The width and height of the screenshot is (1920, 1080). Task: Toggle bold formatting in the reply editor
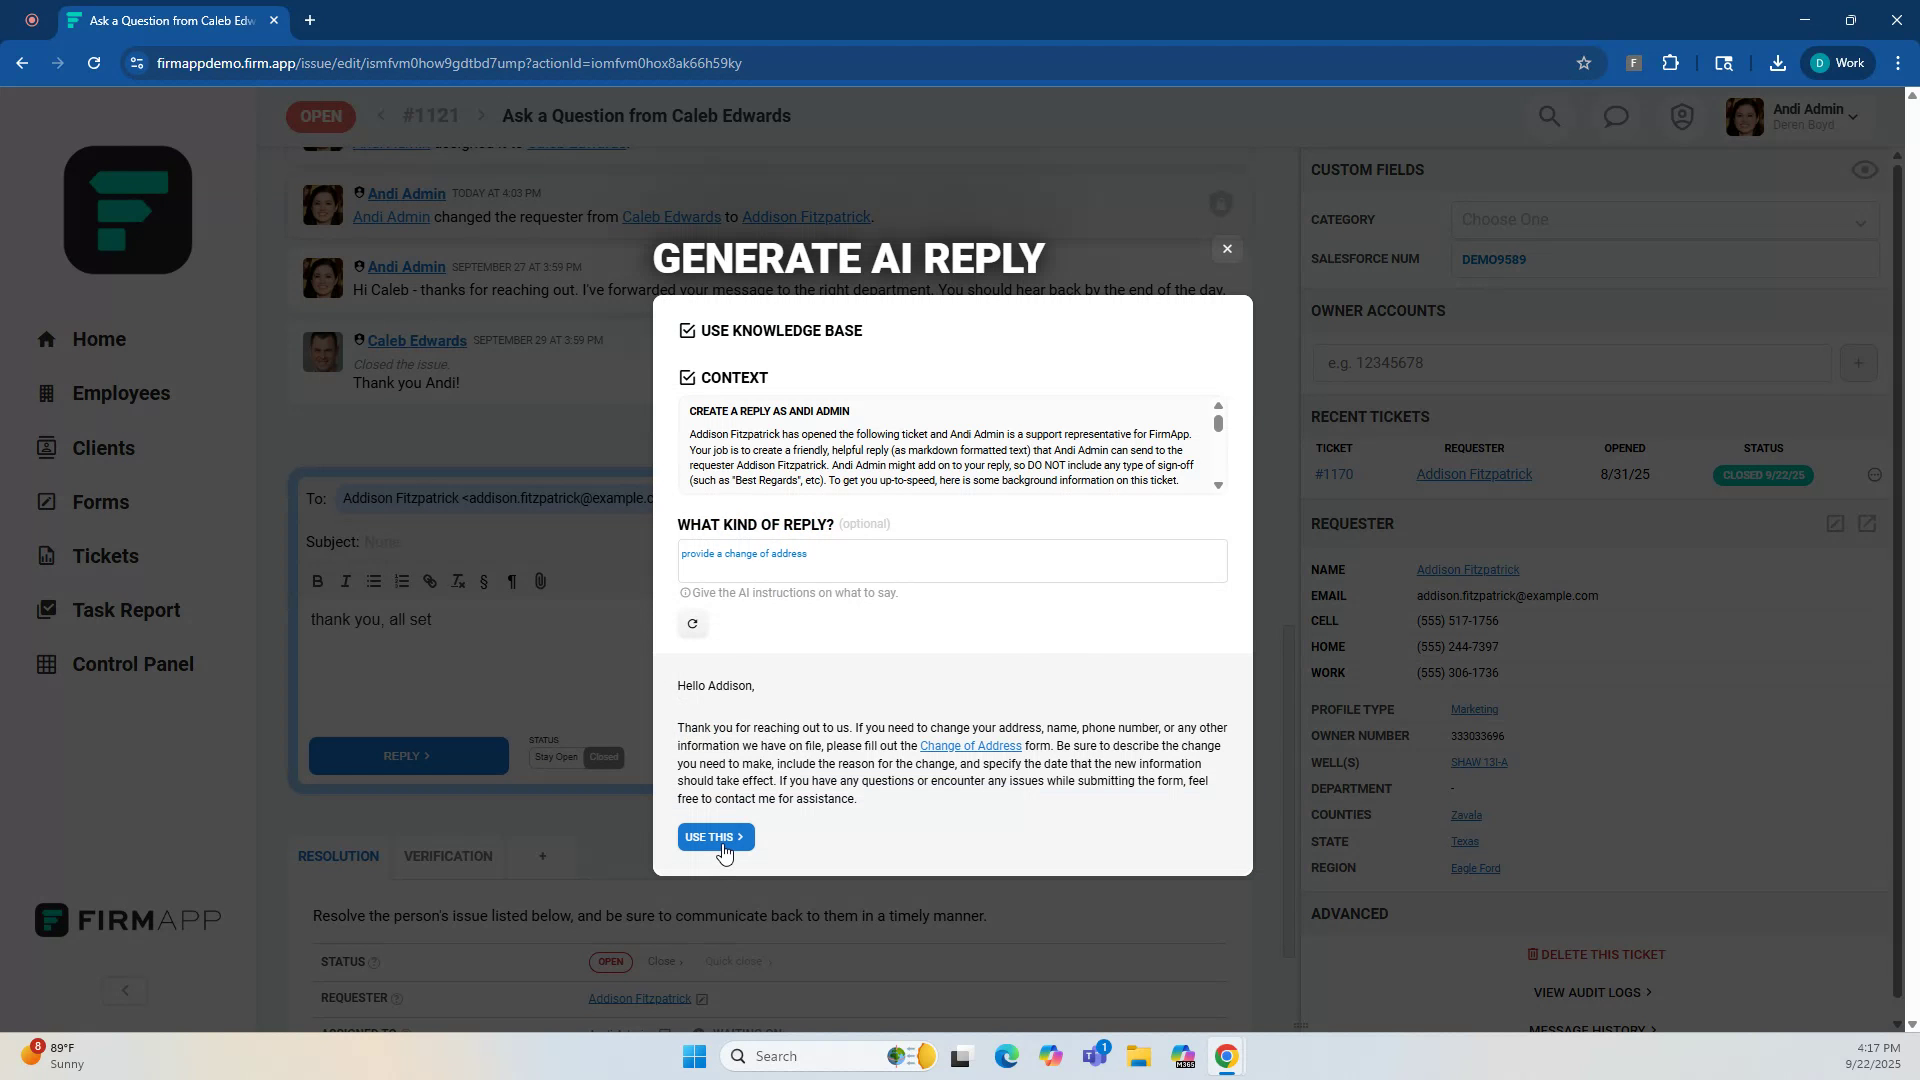click(317, 581)
